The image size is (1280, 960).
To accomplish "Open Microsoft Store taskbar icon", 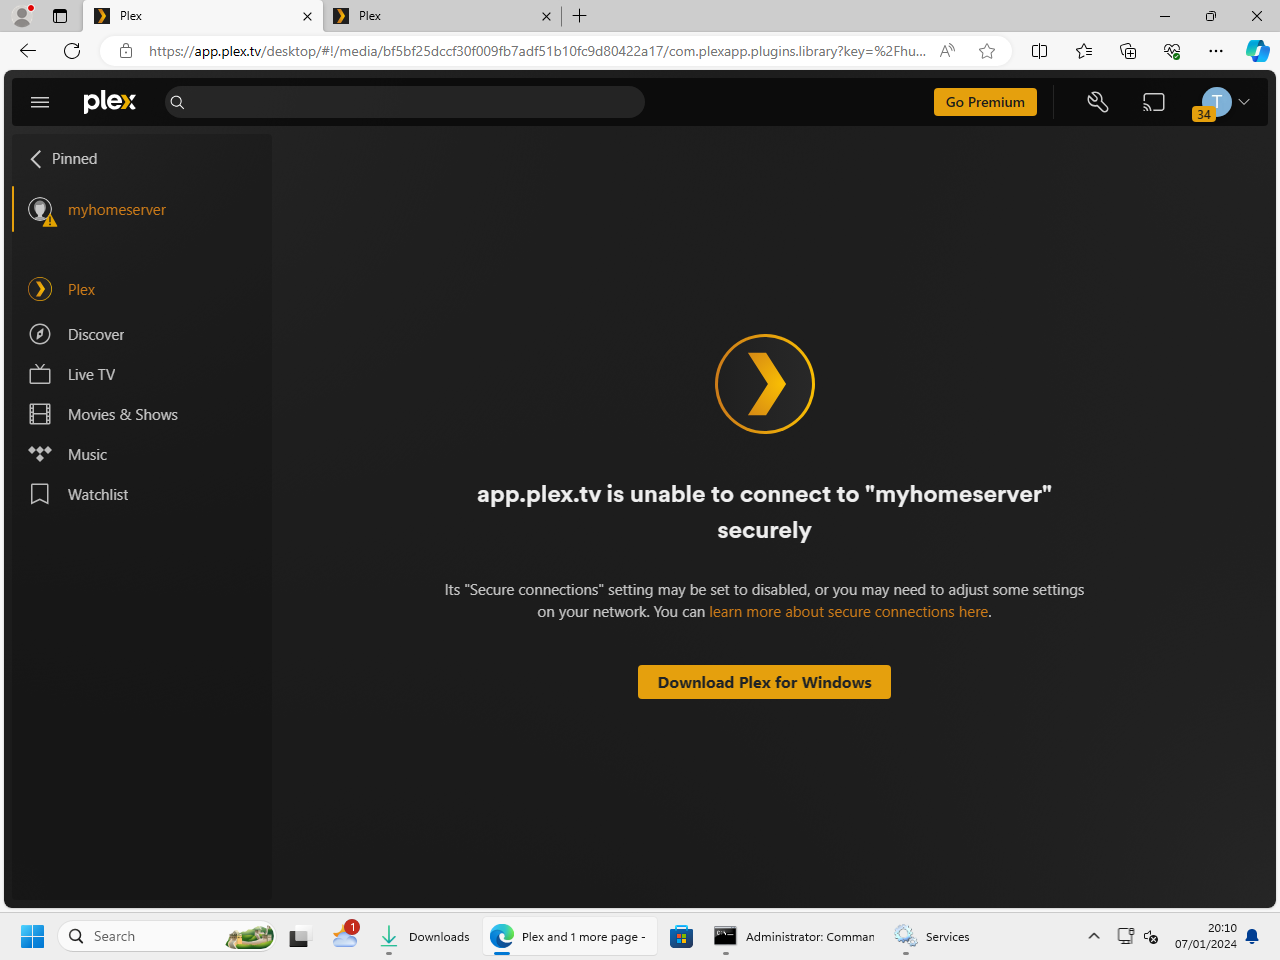I will point(682,937).
